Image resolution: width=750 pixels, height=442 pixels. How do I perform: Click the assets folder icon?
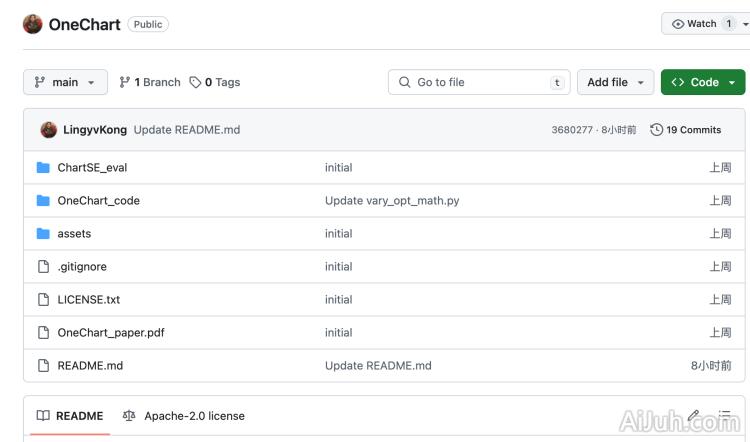click(43, 234)
